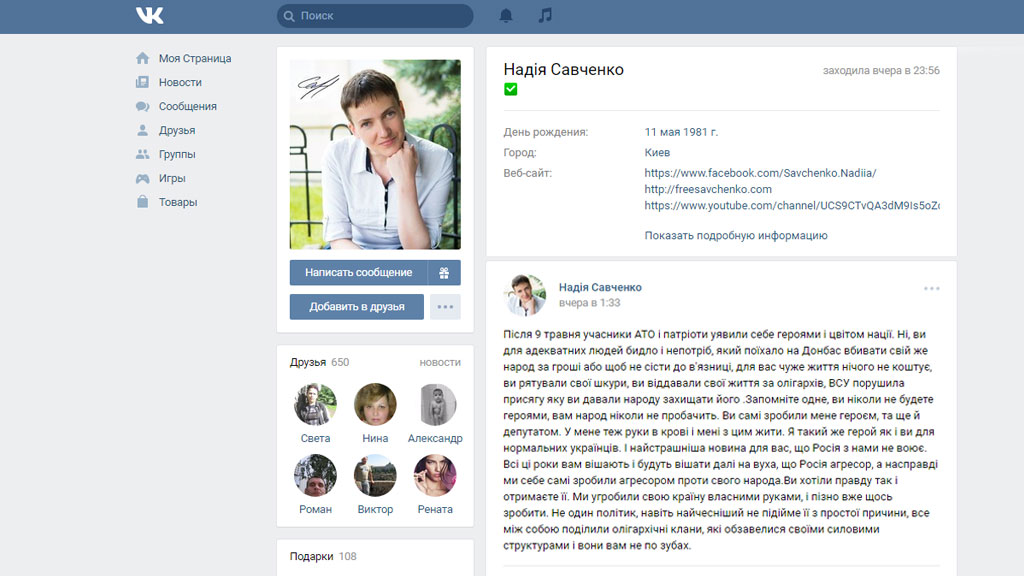Open post options three-dots menu
Image resolution: width=1024 pixels, height=576 pixels.
point(931,288)
